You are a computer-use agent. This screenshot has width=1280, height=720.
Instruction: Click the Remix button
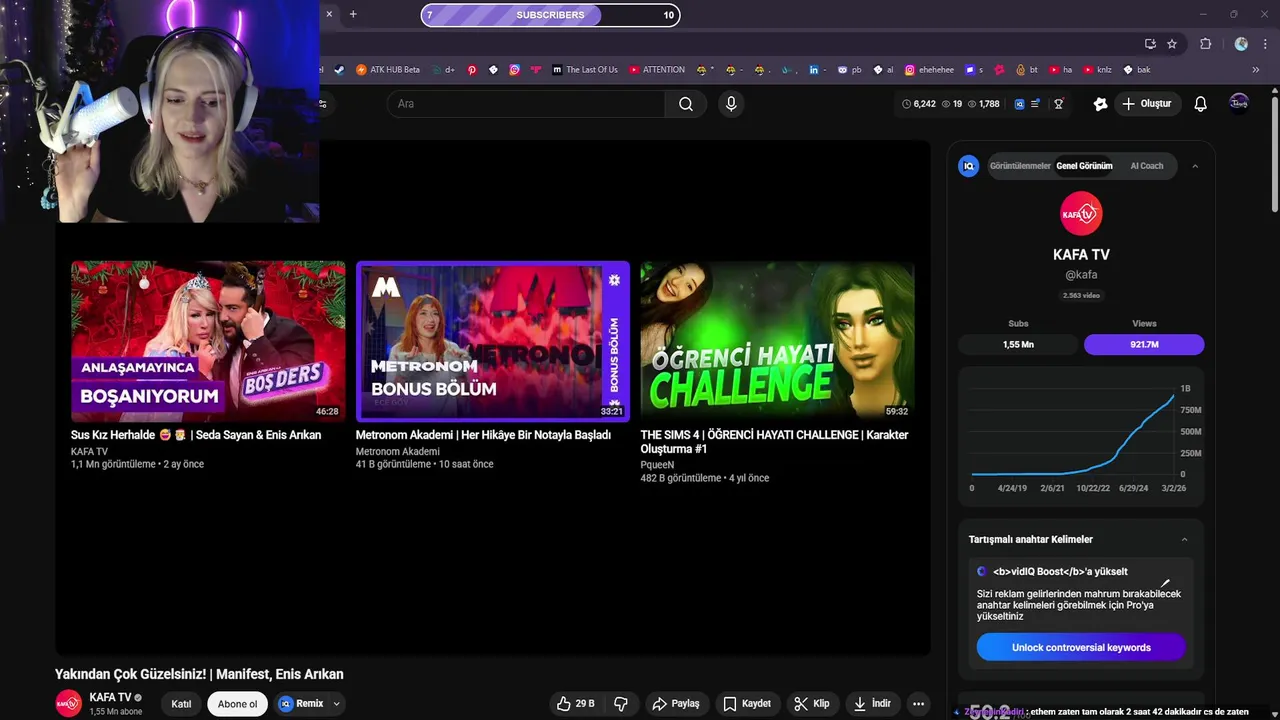point(301,704)
